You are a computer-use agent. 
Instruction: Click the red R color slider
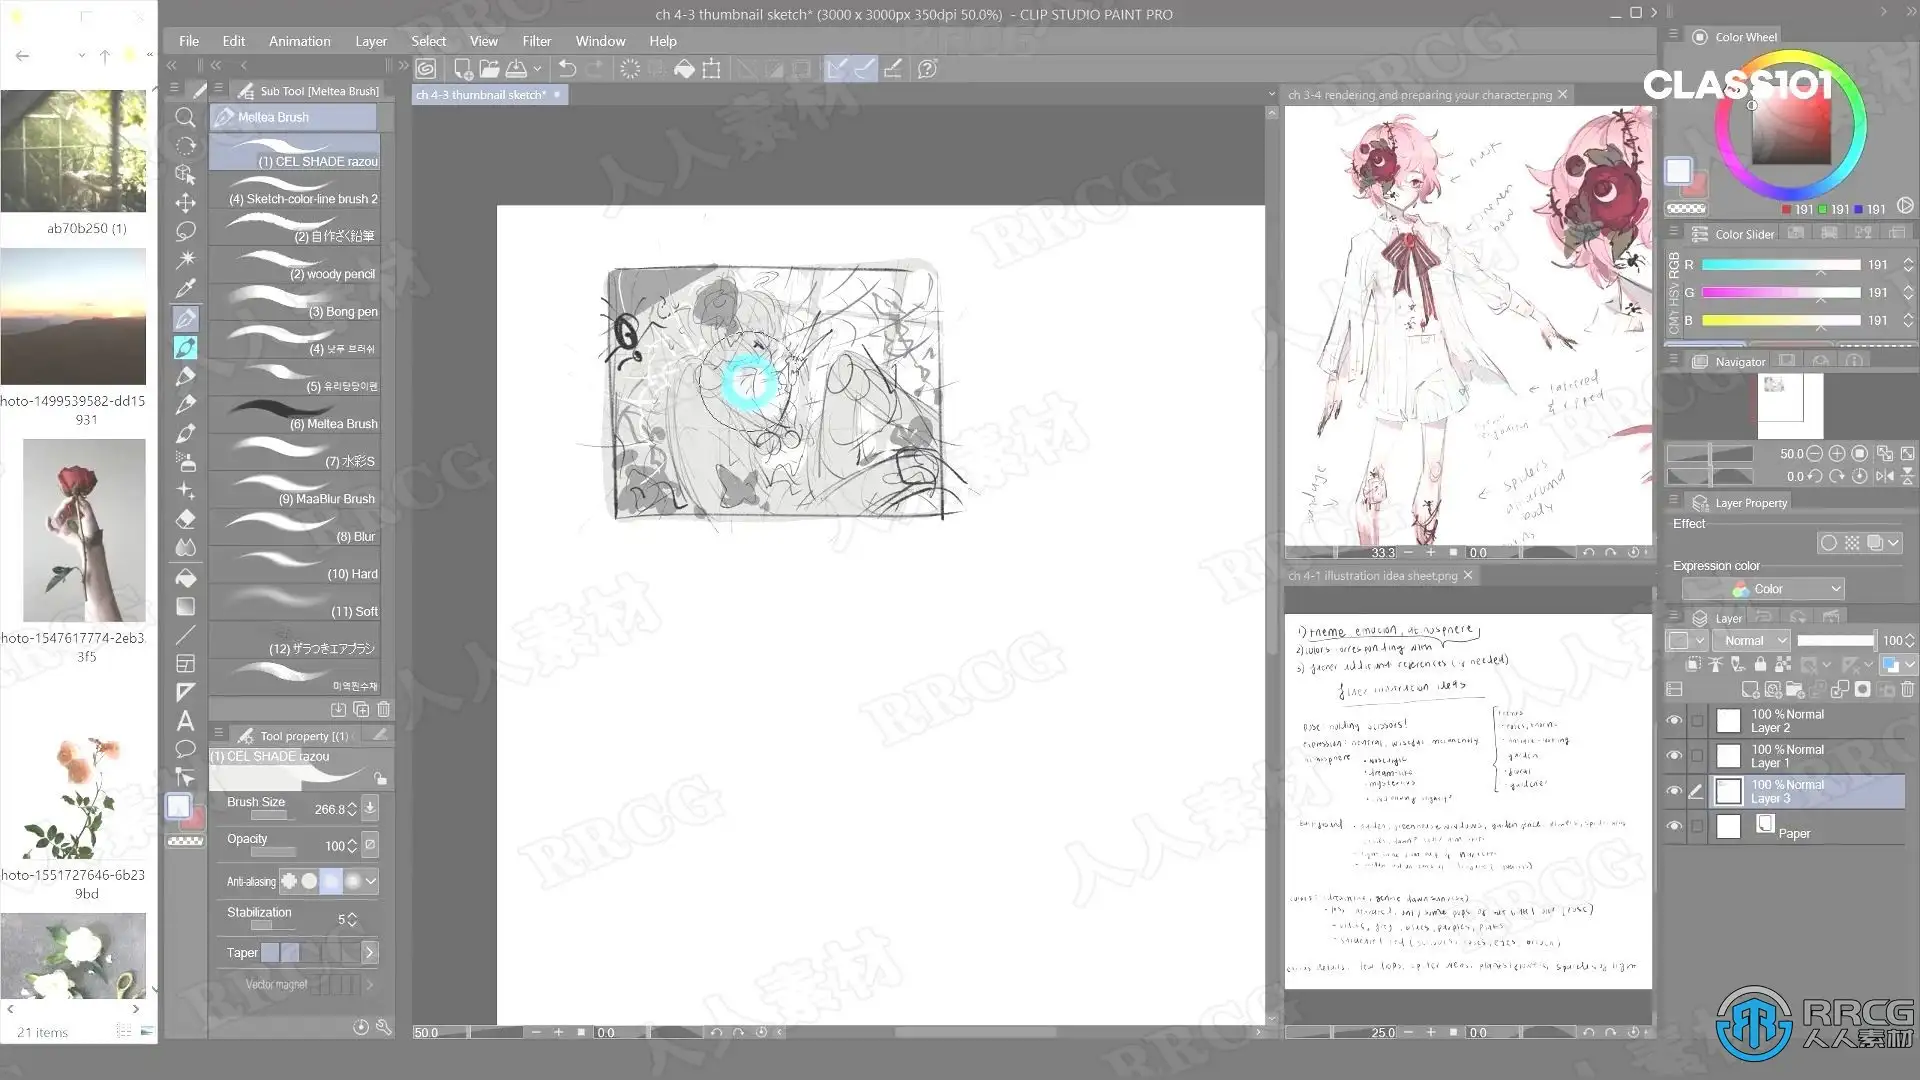click(1780, 265)
